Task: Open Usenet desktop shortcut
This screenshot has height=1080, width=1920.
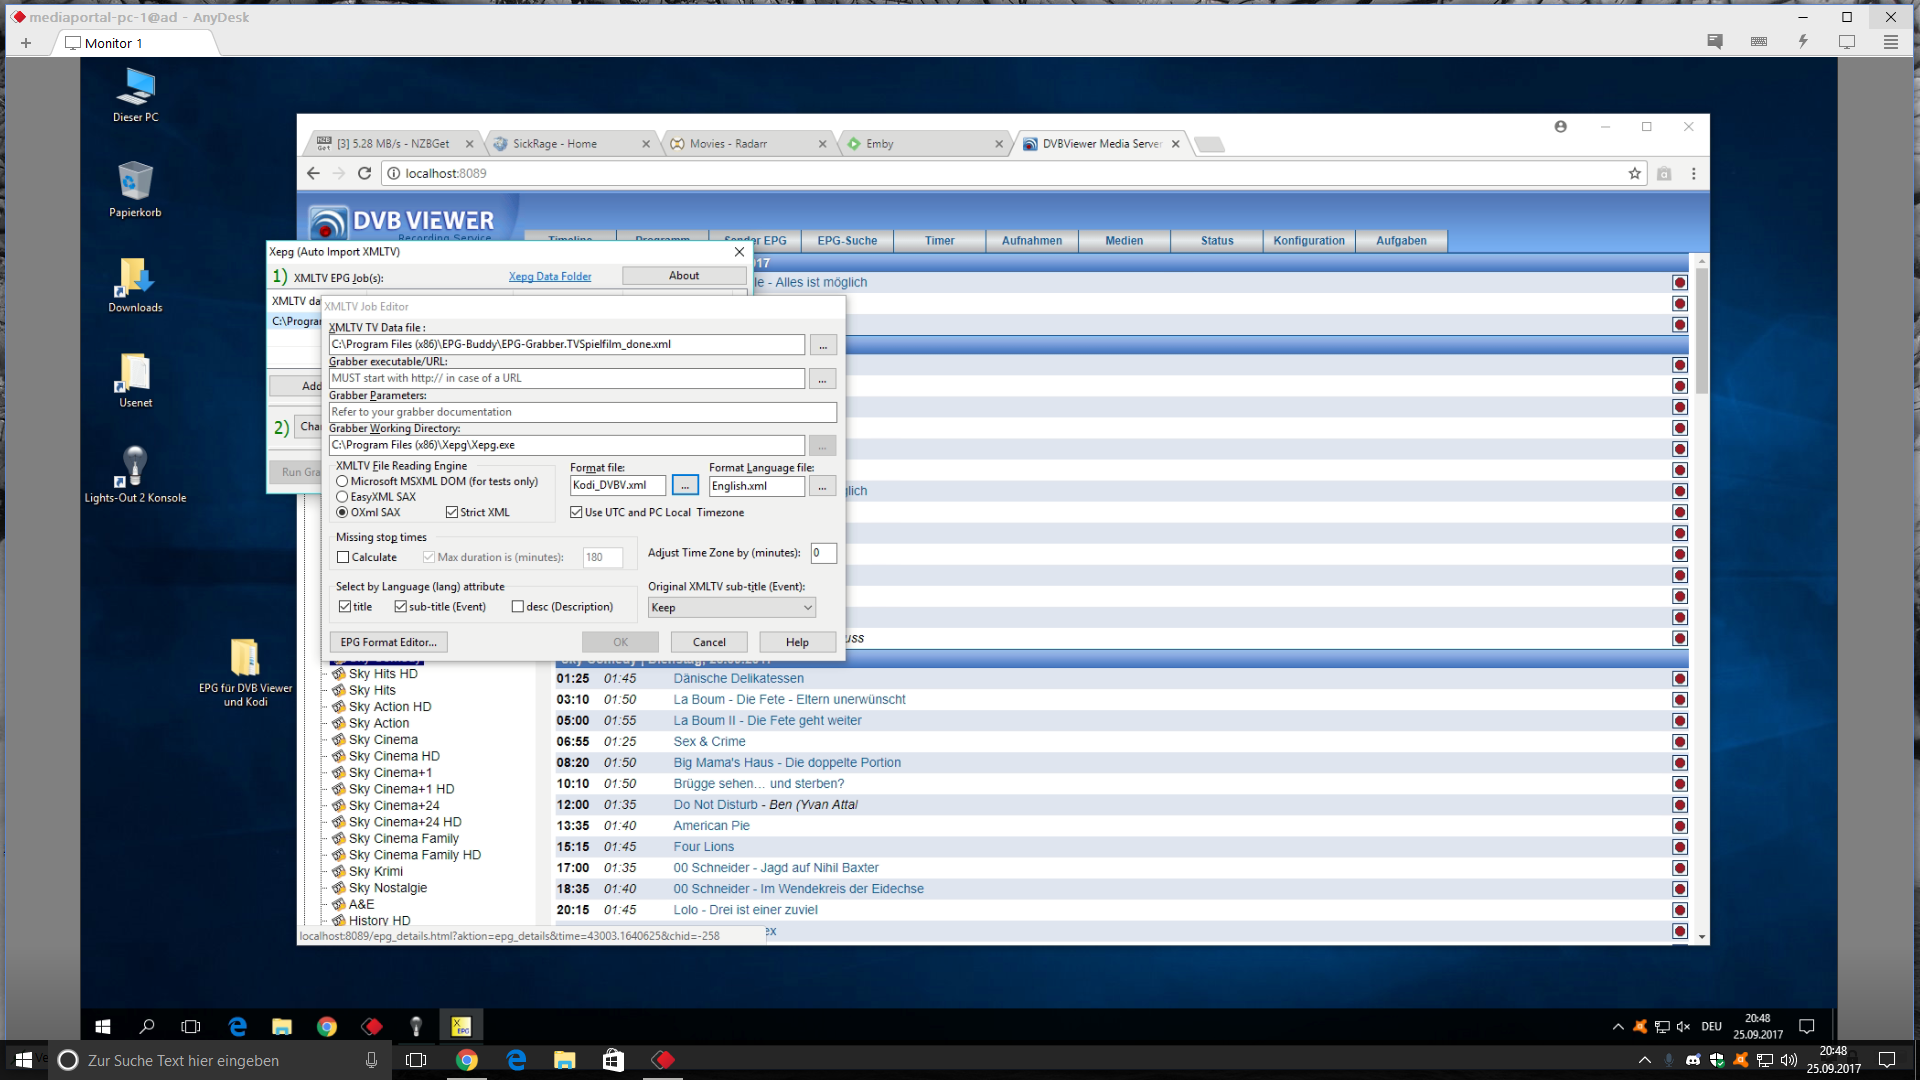Action: (135, 380)
